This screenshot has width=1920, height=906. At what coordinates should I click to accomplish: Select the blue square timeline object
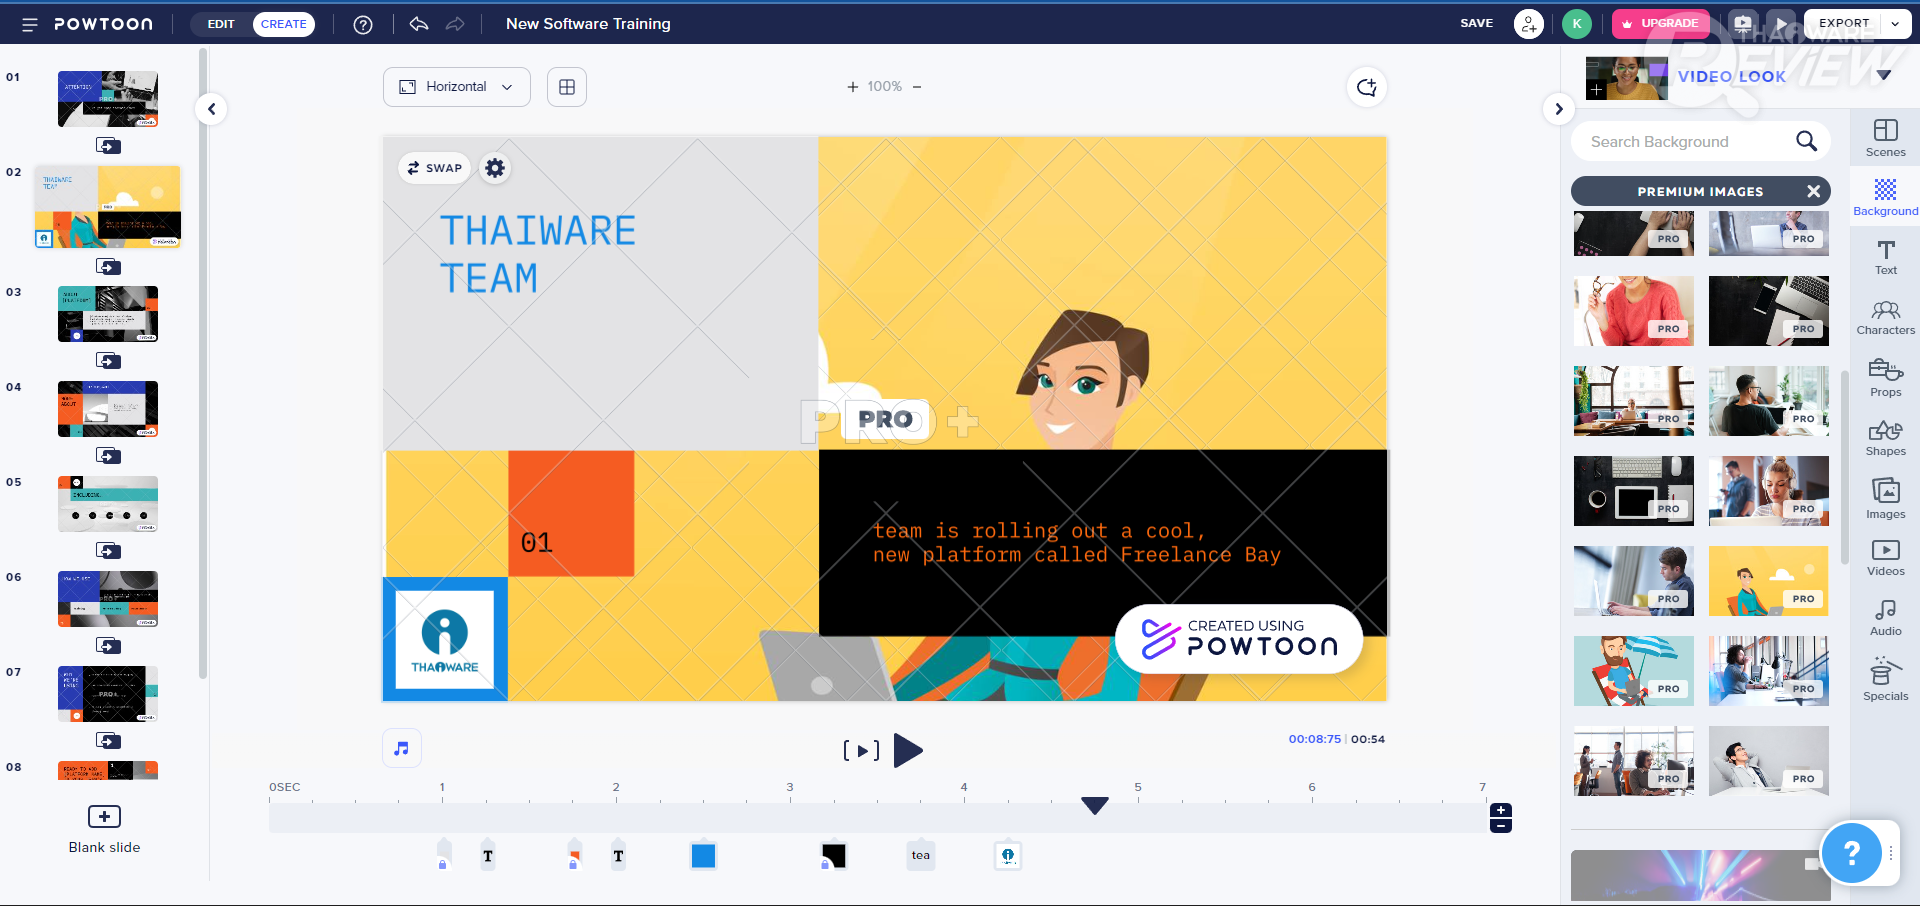[x=704, y=855]
